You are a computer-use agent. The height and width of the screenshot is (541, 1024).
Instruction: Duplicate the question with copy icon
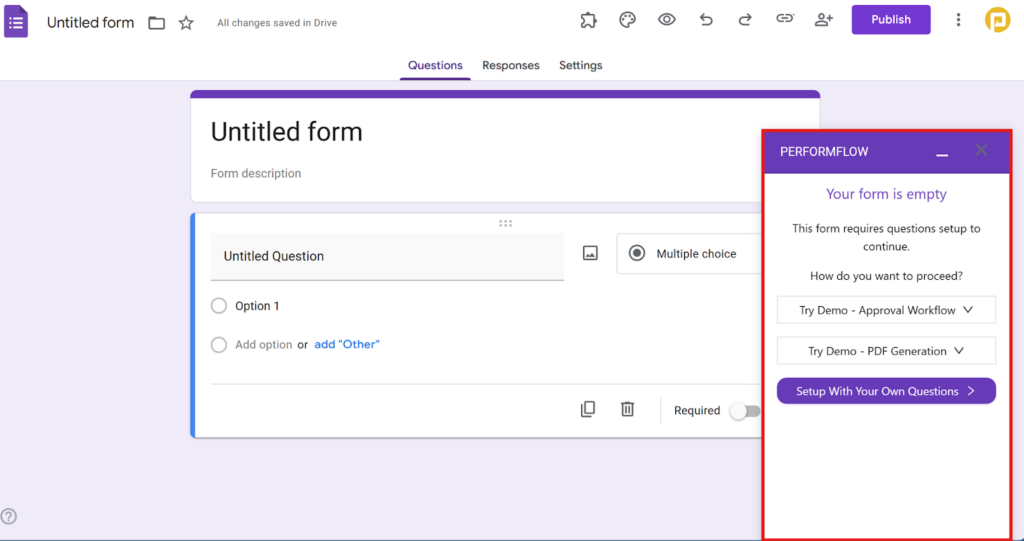588,409
